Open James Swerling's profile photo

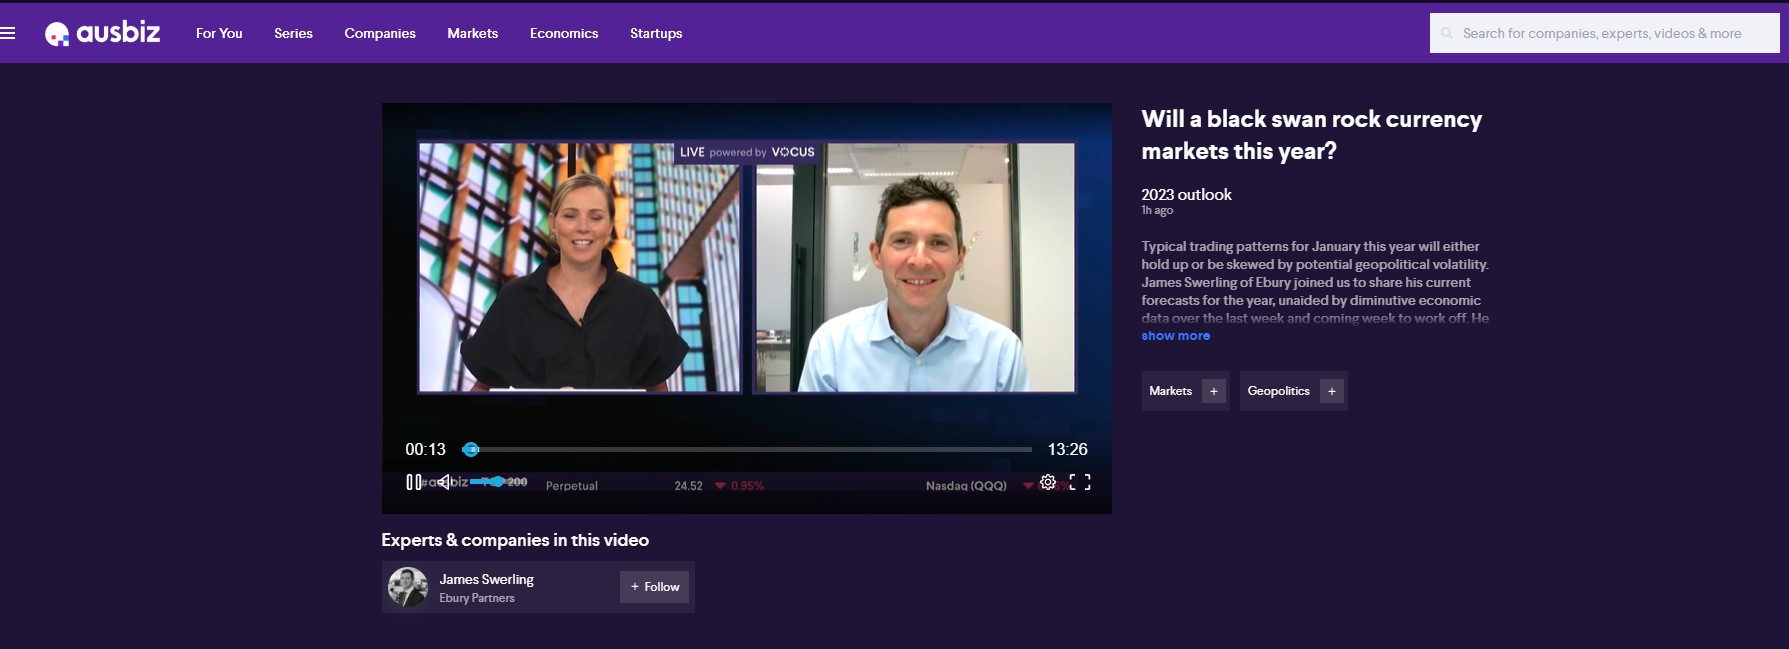pos(408,587)
